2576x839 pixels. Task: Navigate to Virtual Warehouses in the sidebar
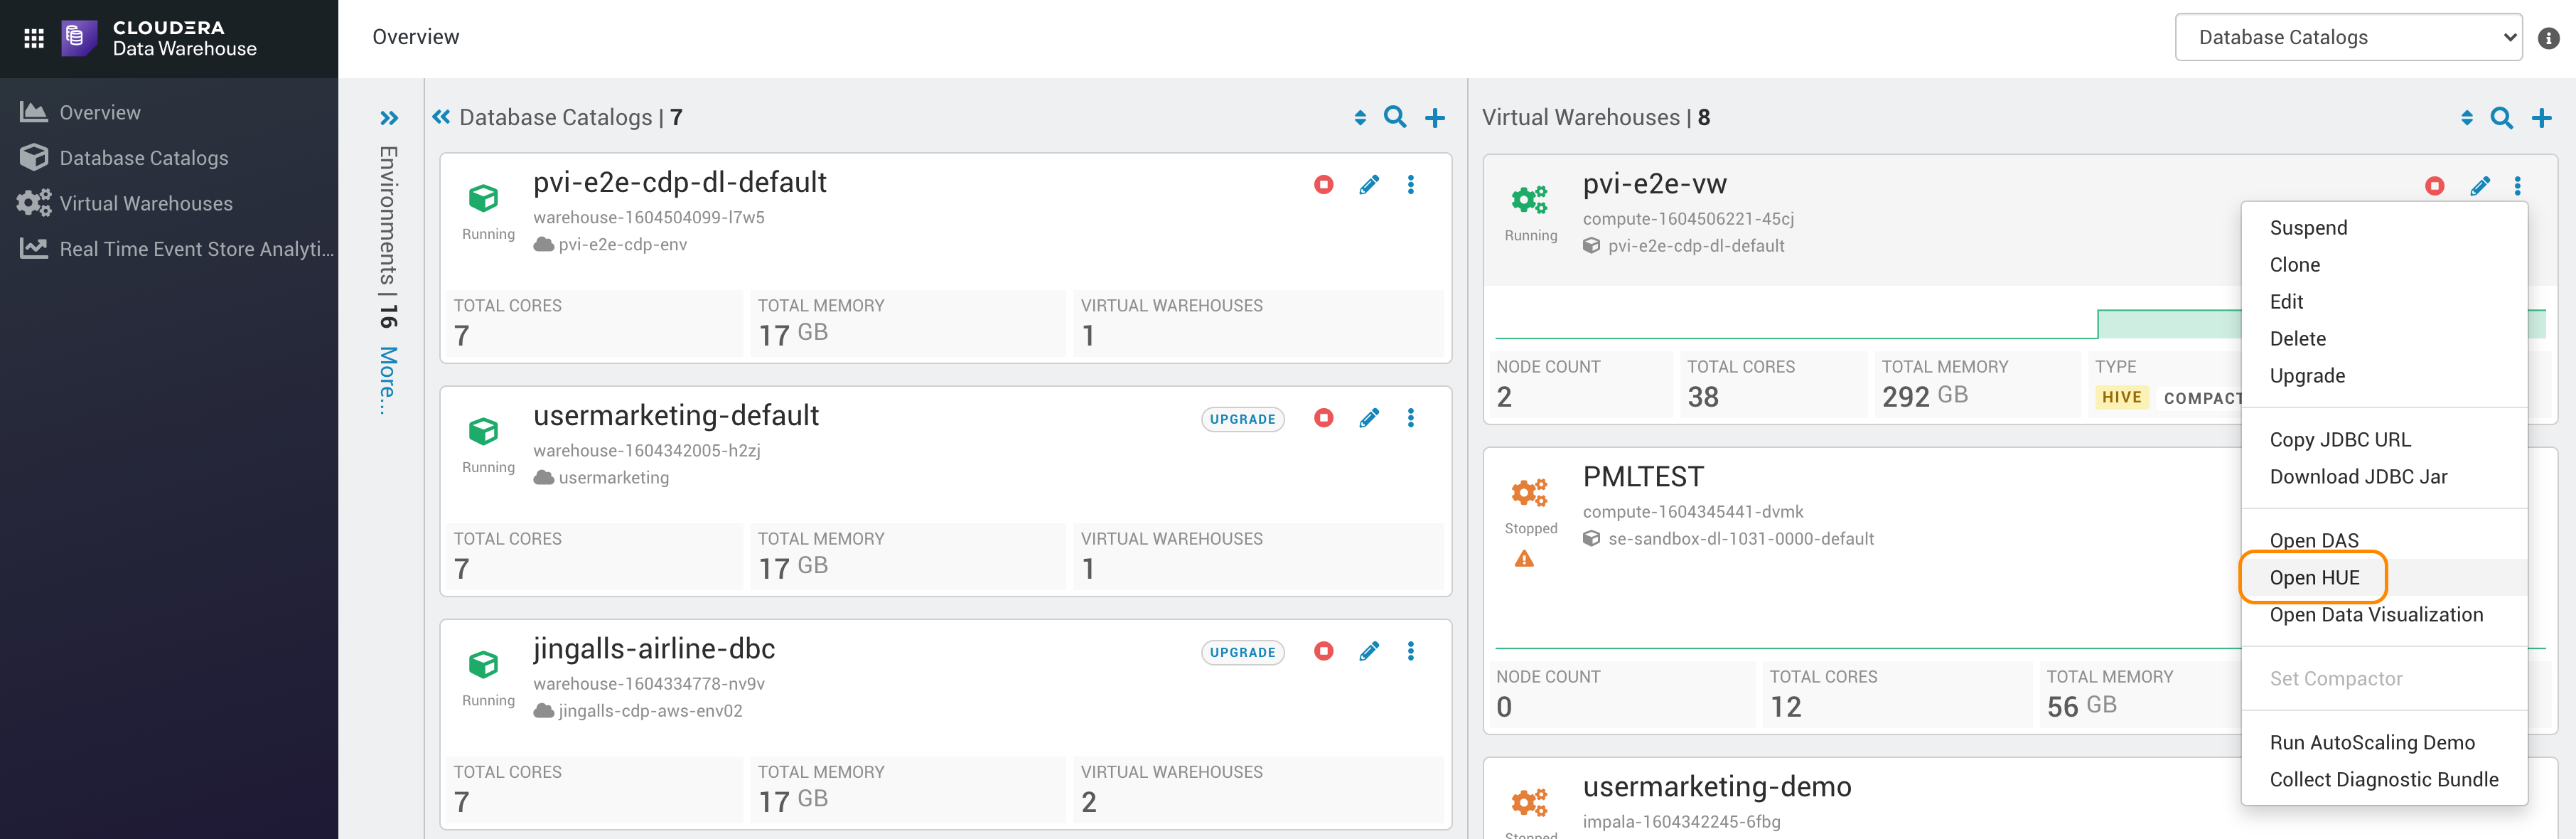146,203
